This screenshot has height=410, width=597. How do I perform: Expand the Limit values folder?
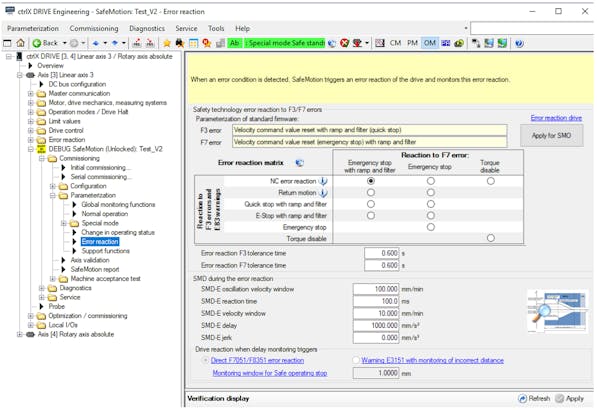pyautogui.click(x=31, y=121)
